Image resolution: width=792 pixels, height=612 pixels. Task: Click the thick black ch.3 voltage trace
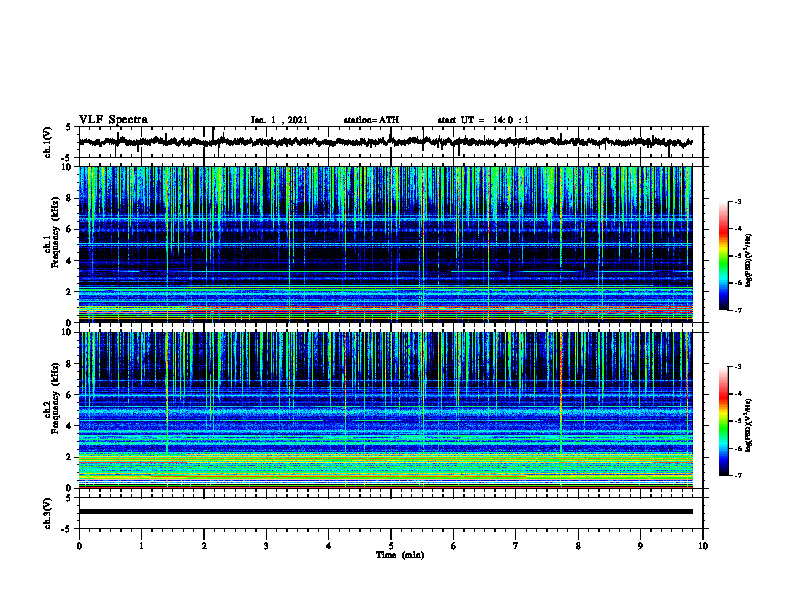tap(385, 512)
